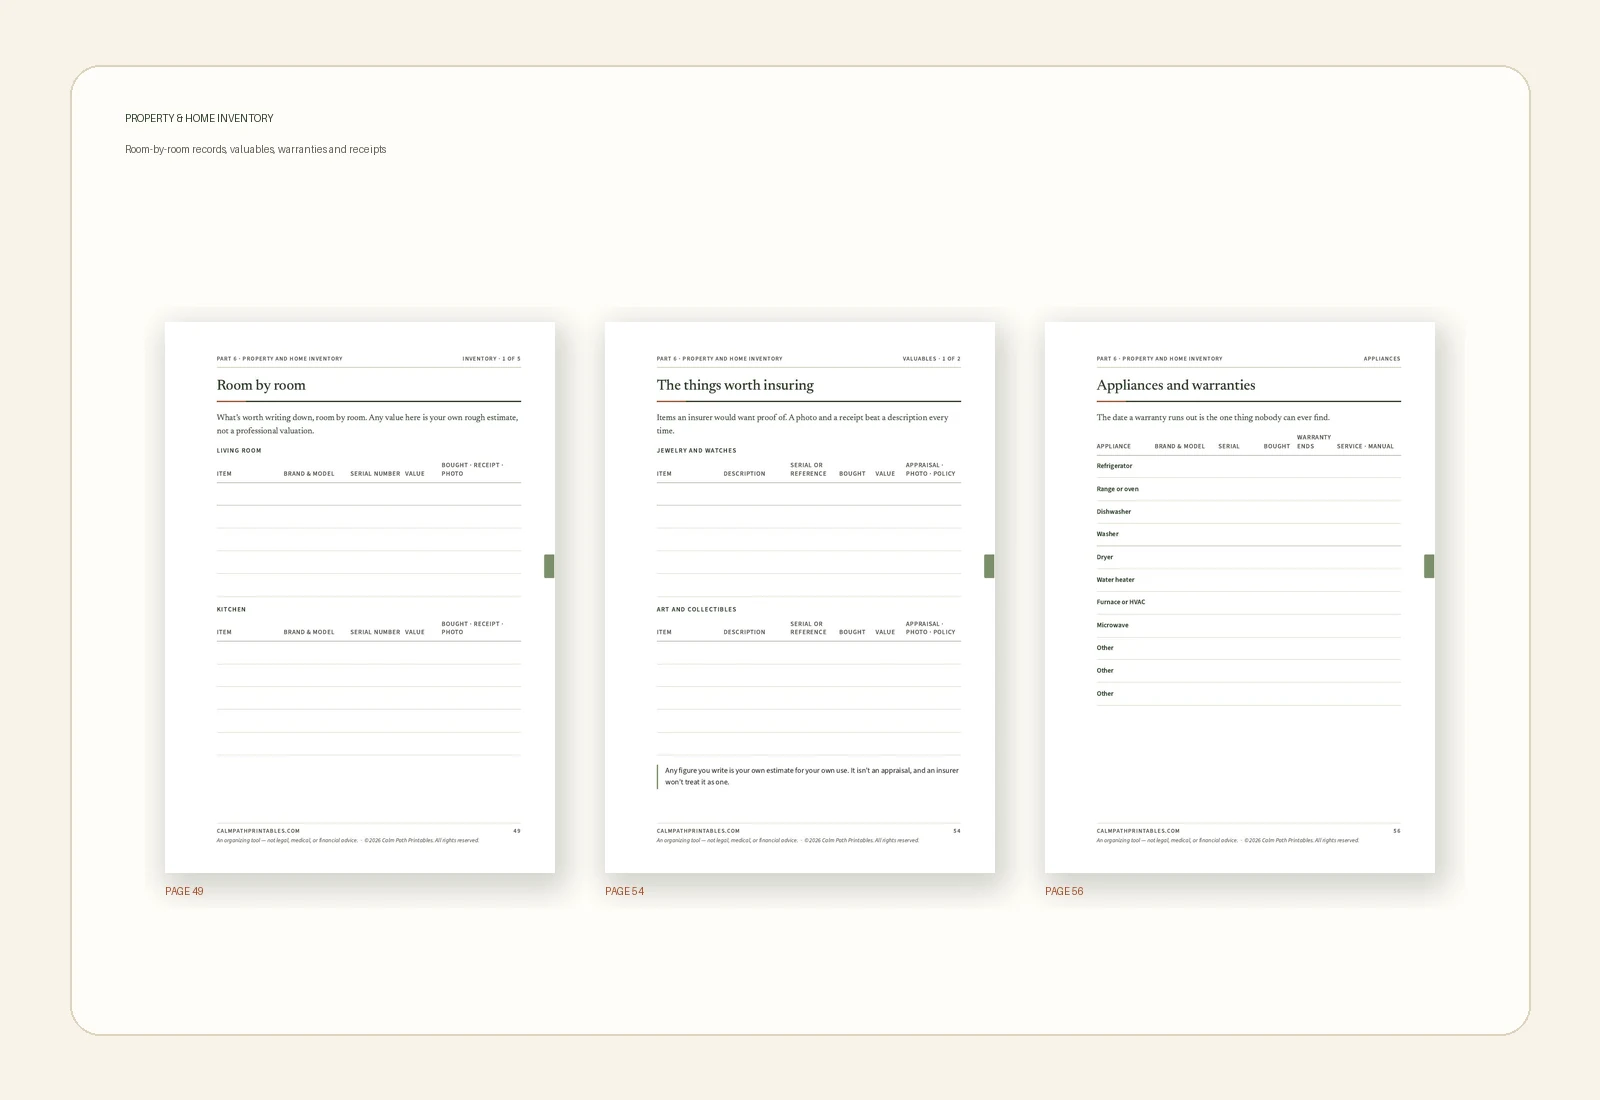Open the page 54 valuables page thumbnail
This screenshot has width=1600, height=1100.
click(x=800, y=597)
